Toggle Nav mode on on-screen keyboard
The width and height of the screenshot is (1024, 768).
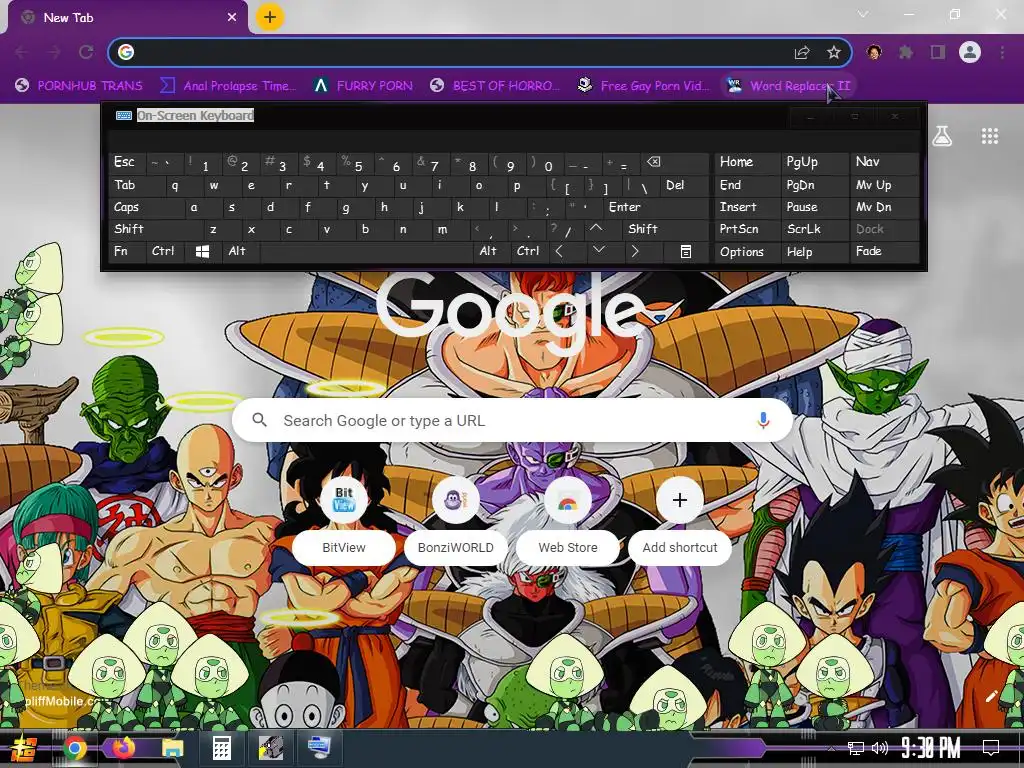point(885,162)
